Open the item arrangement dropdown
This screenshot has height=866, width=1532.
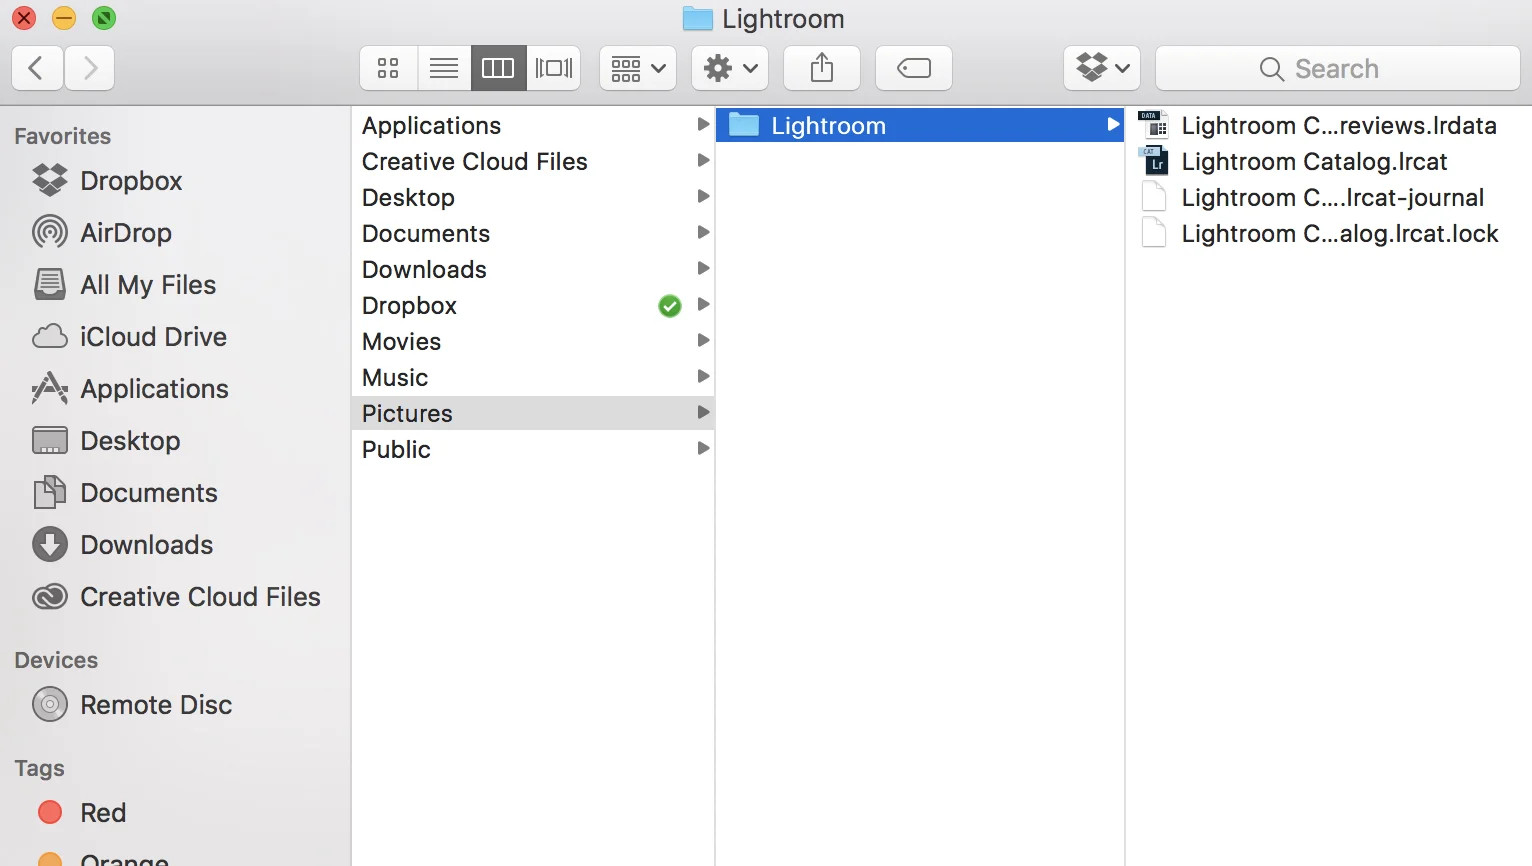pos(638,68)
